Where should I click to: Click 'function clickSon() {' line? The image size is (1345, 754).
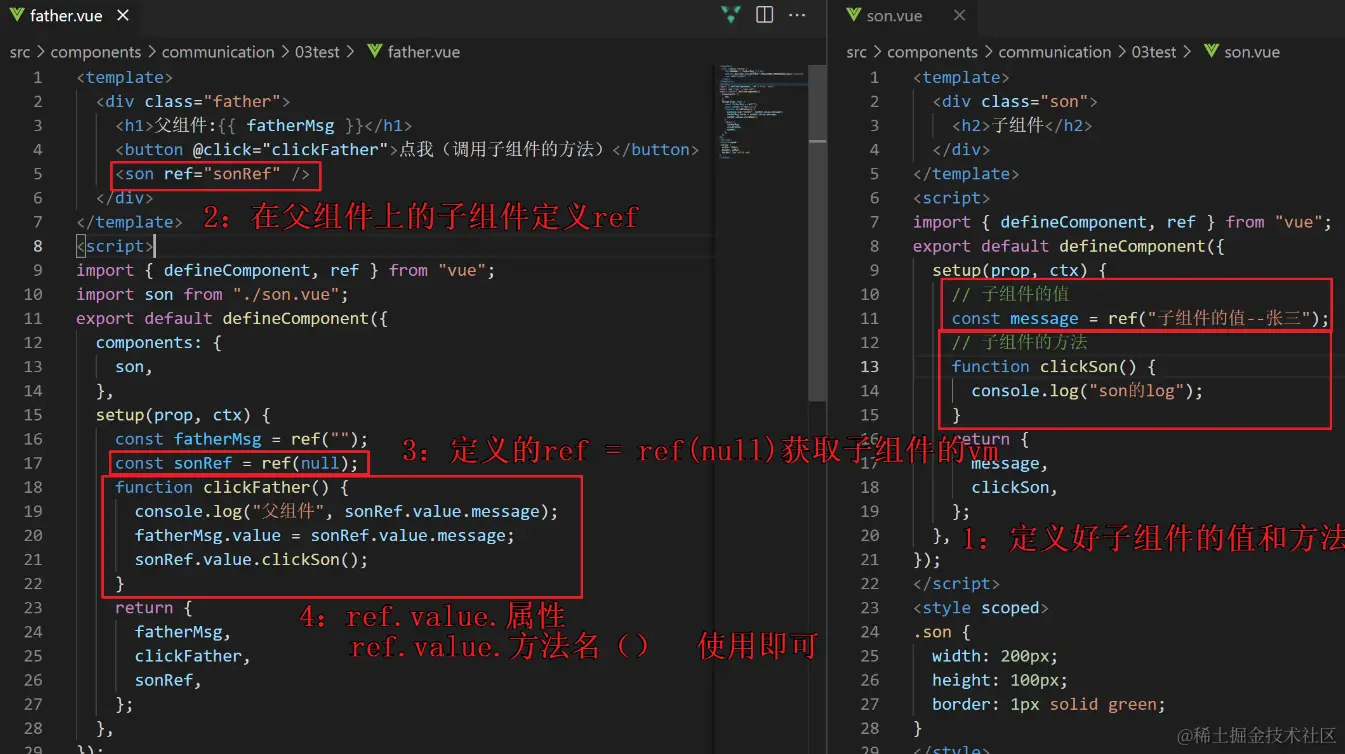(1054, 366)
